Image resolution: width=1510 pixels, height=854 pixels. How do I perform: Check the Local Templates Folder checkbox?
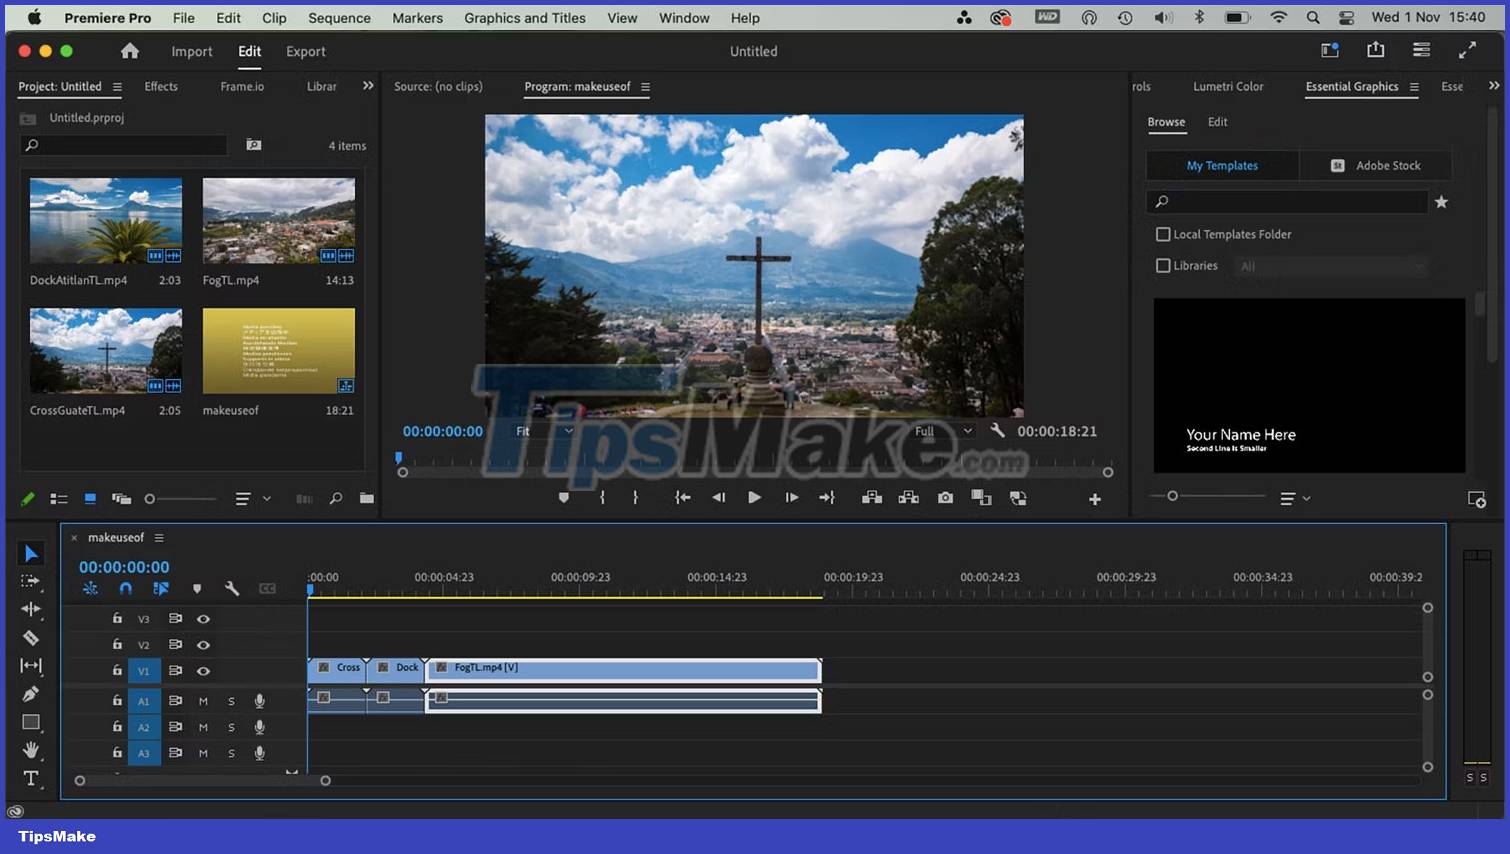click(1163, 234)
